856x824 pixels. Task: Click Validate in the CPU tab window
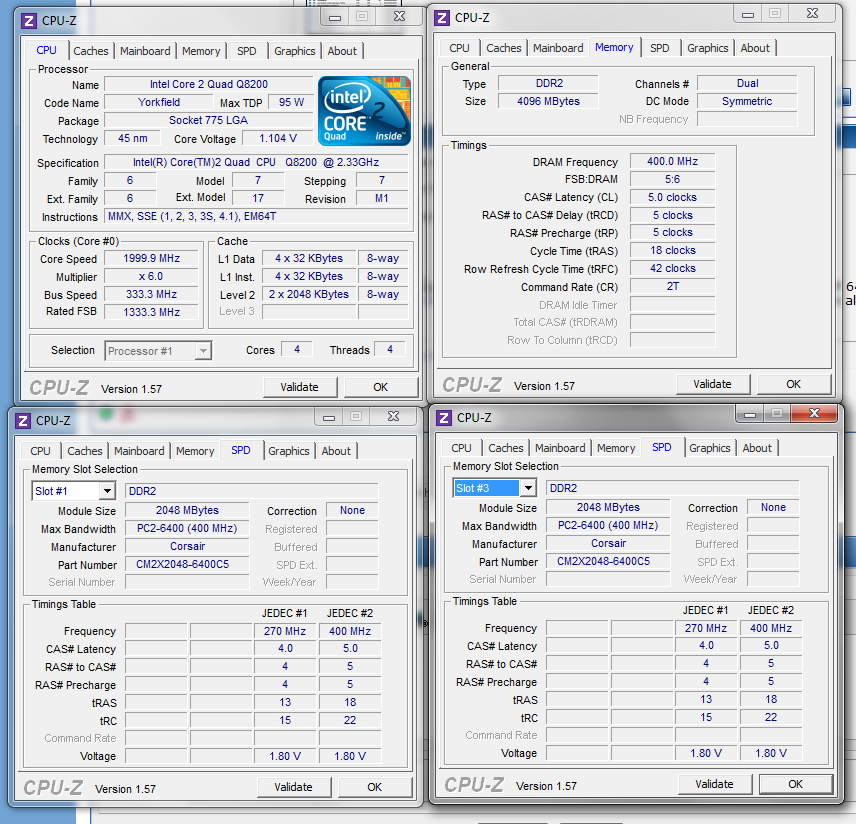300,387
